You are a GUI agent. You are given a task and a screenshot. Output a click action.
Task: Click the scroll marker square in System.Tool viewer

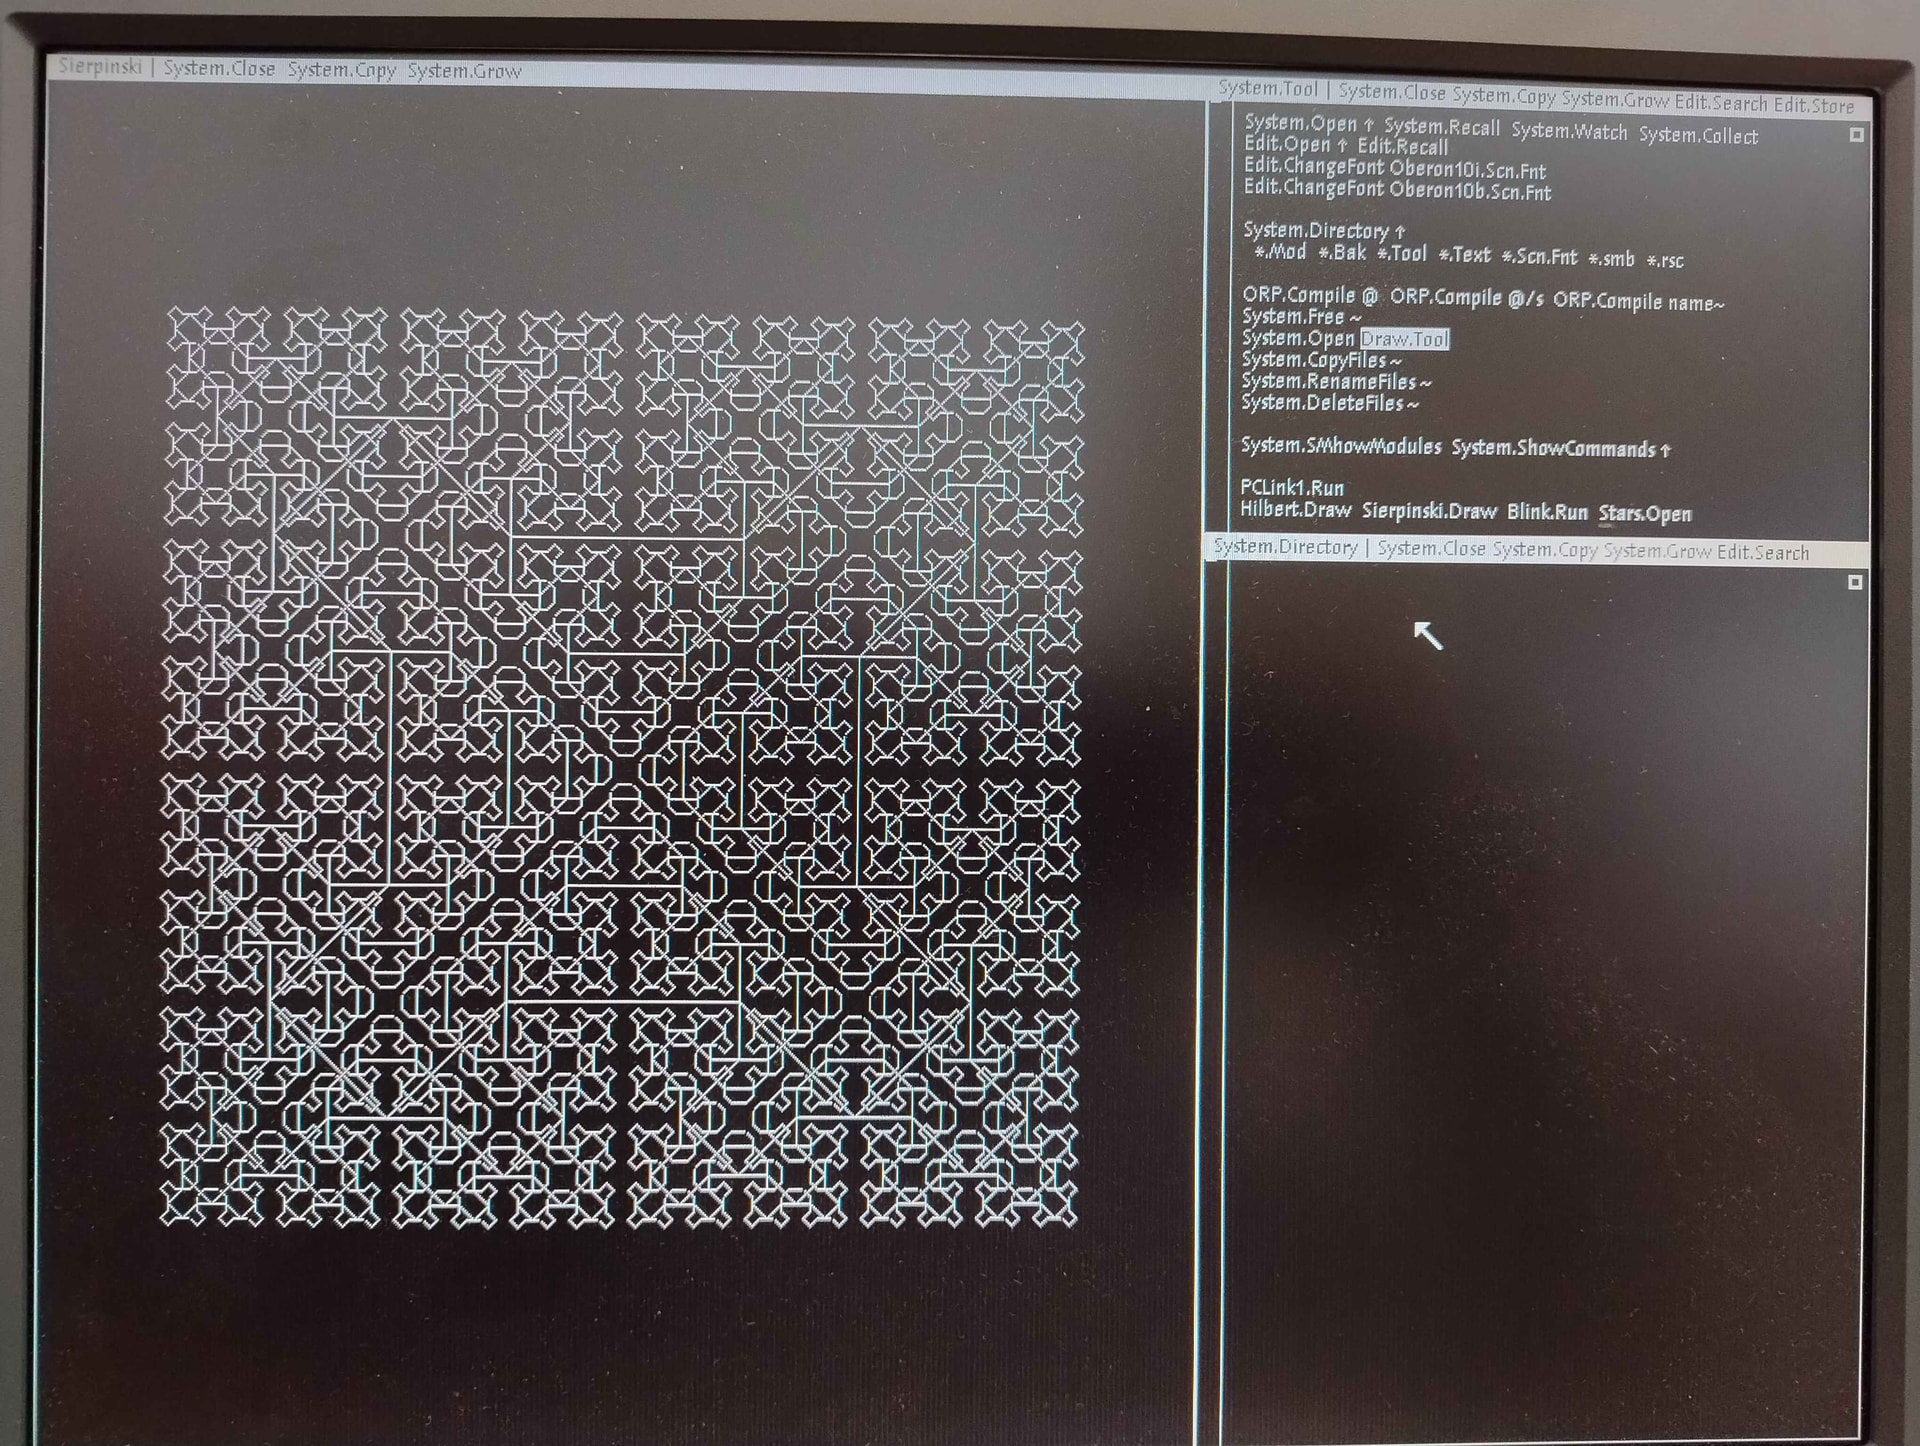[1856, 135]
